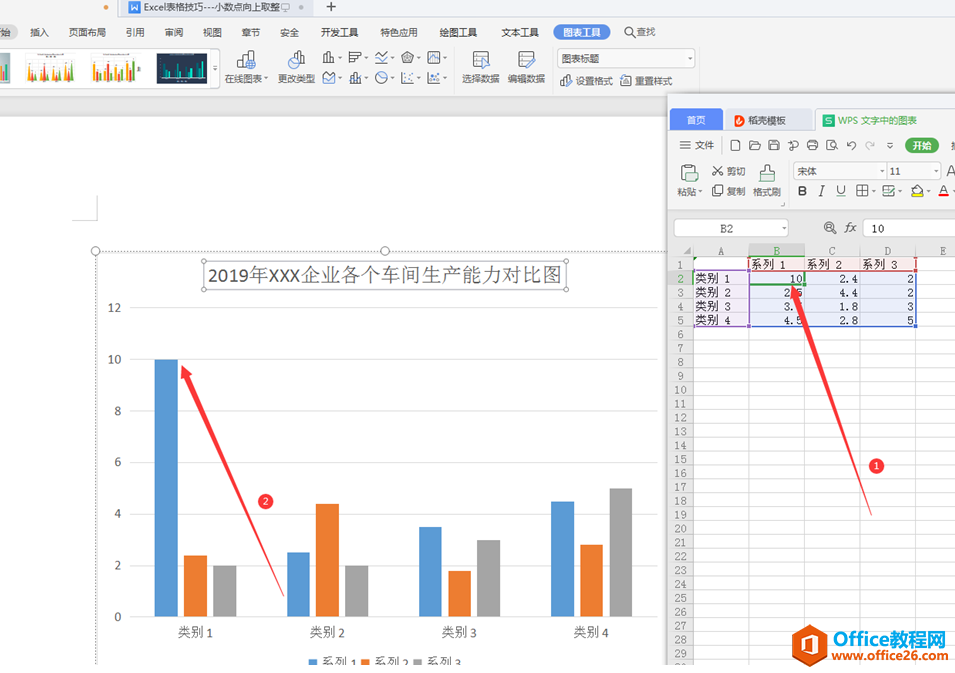
Task: Switch to the 首页 tab in spreadsheet window
Action: point(696,120)
